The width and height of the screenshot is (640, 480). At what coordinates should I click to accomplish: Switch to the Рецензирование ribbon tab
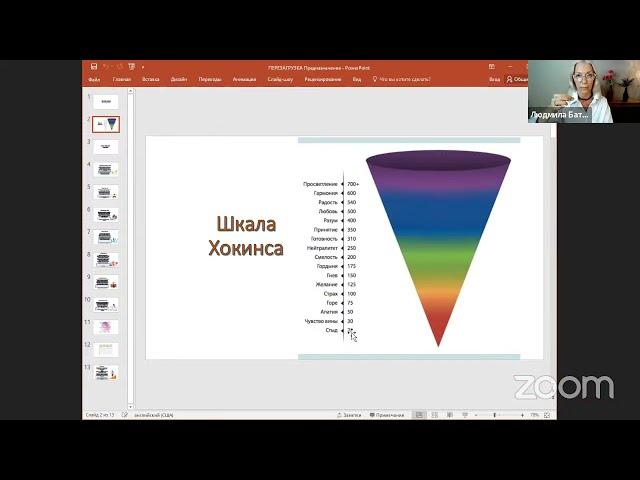[x=322, y=79]
